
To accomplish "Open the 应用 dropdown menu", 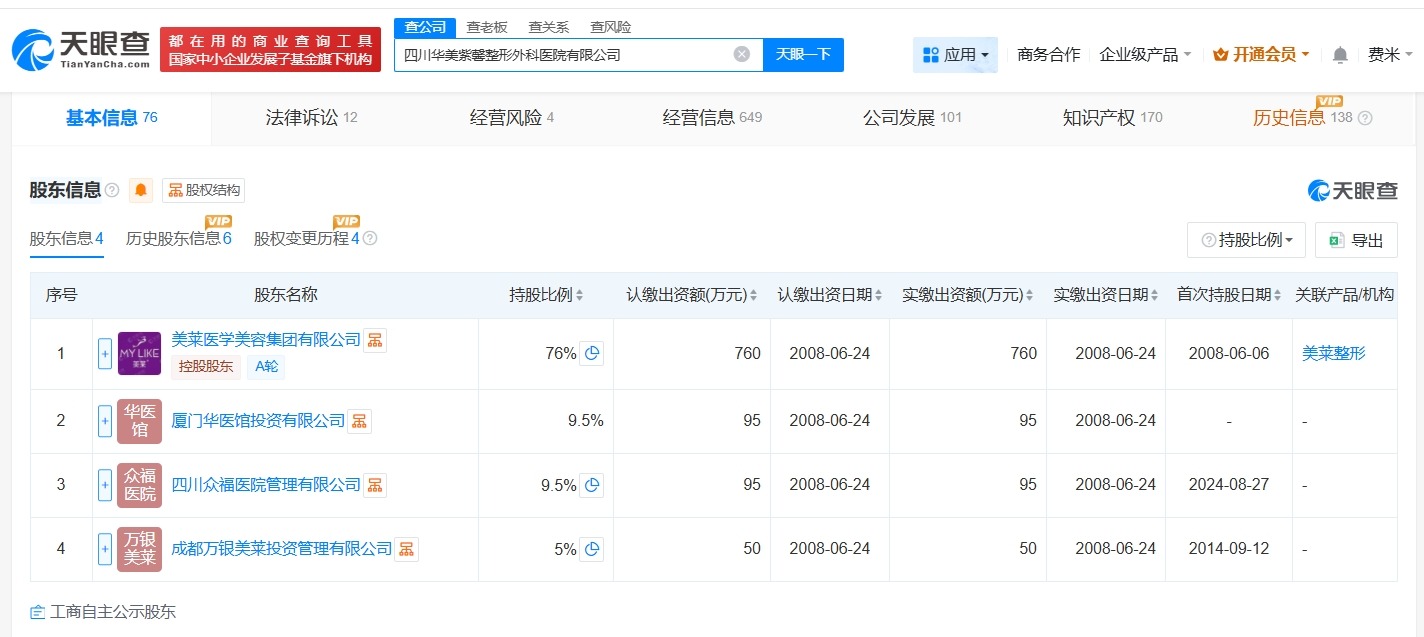I will (955, 55).
